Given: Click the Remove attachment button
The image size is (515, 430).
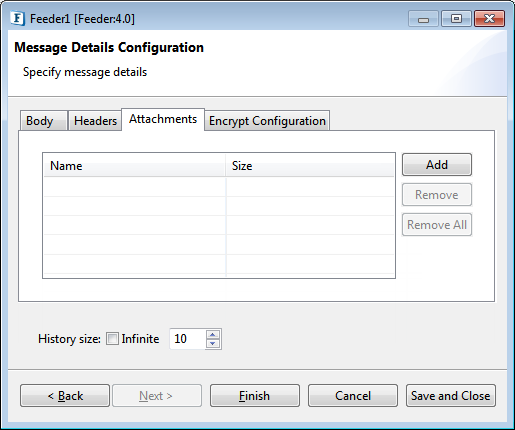Looking at the screenshot, I should click(x=437, y=194).
